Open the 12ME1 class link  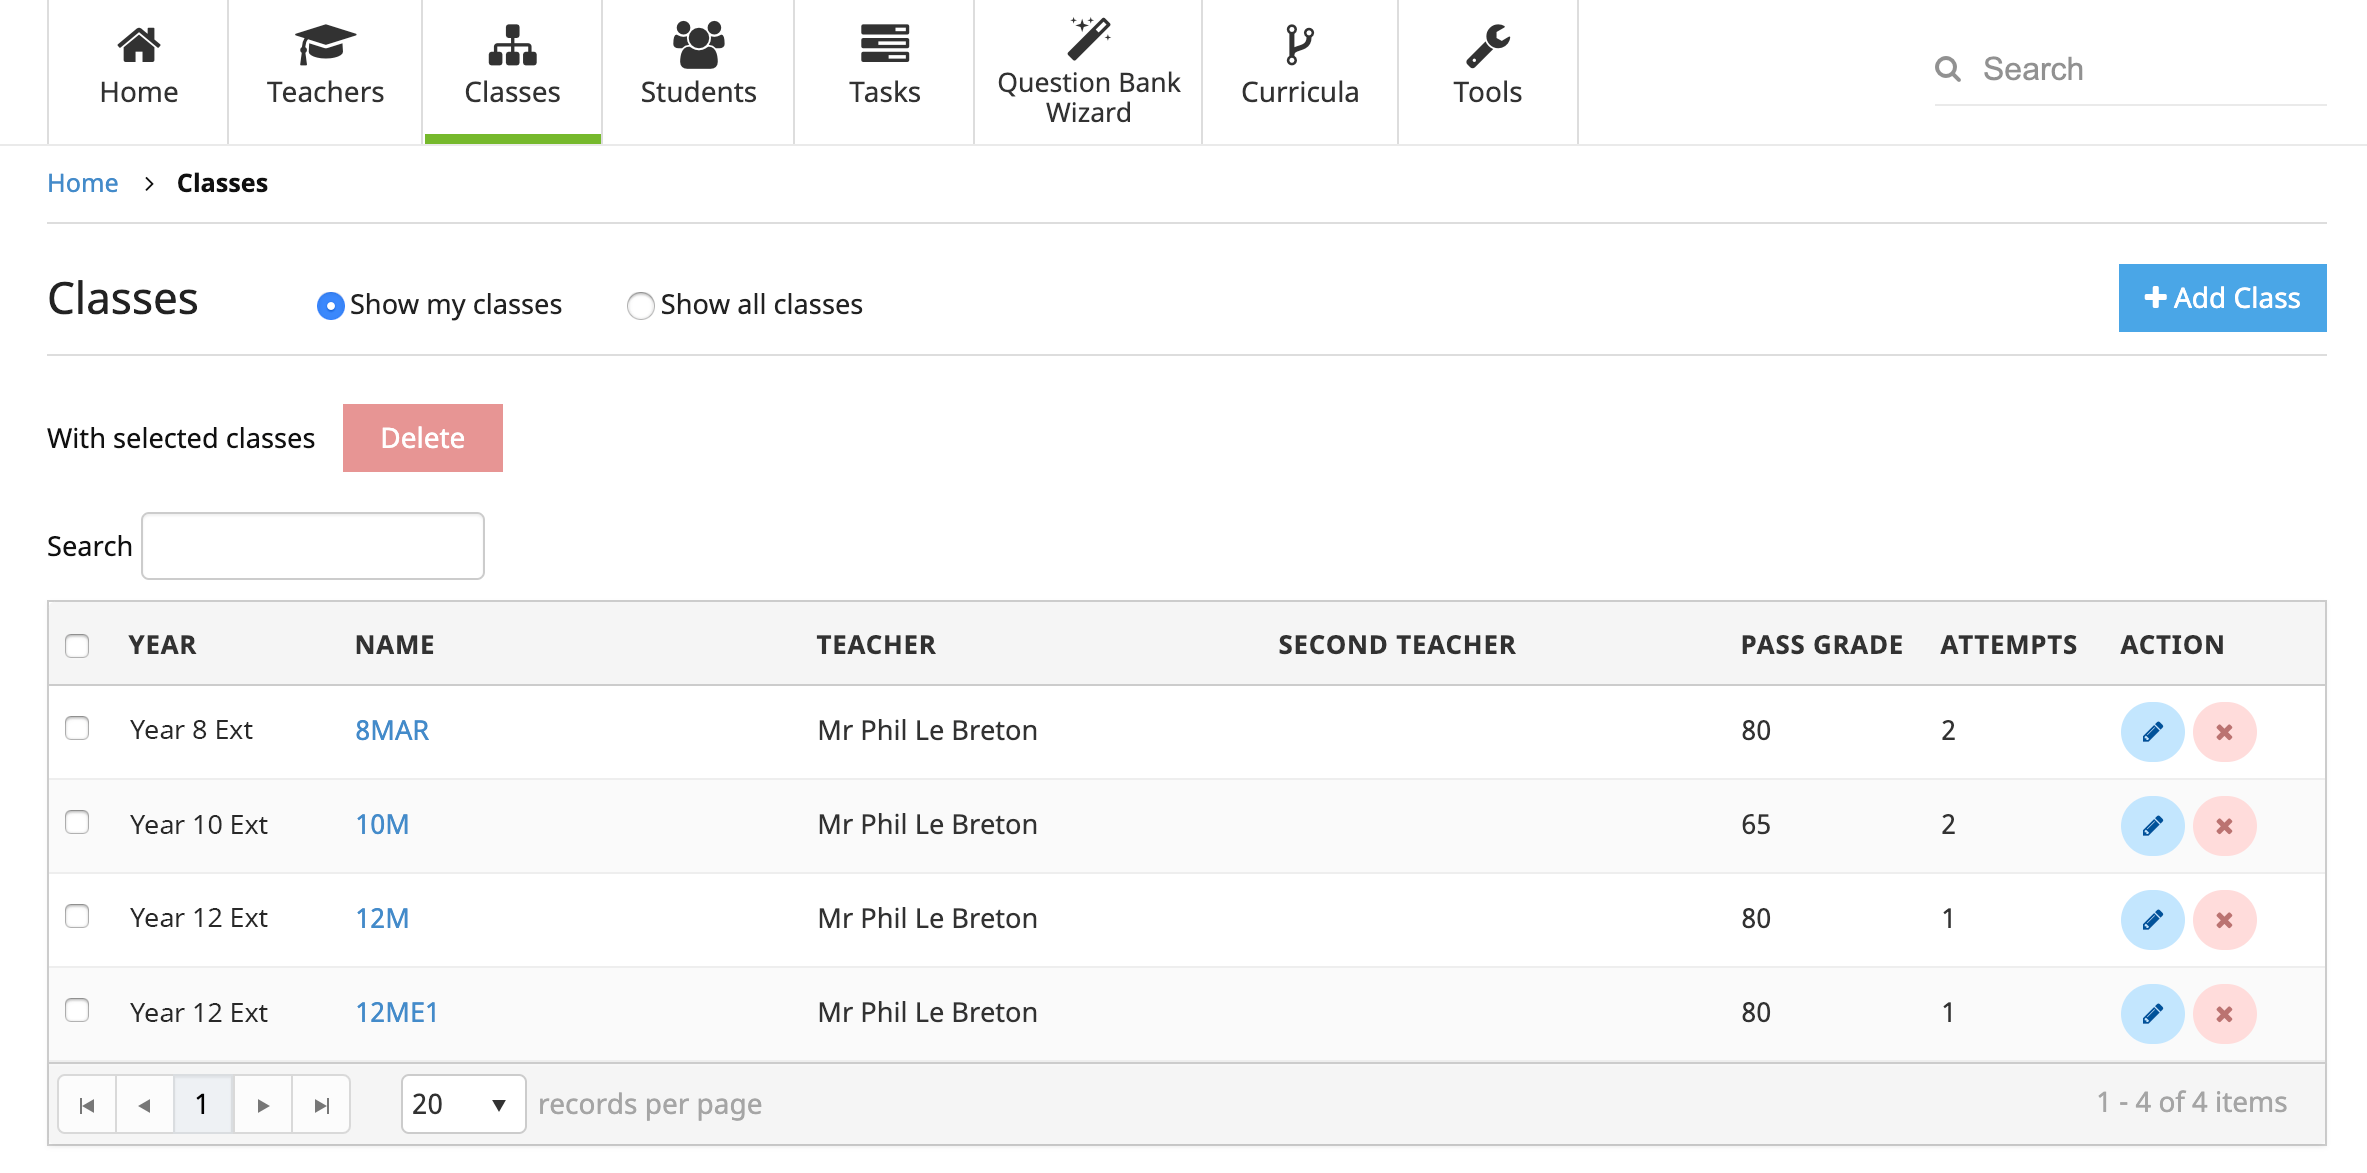click(397, 1012)
